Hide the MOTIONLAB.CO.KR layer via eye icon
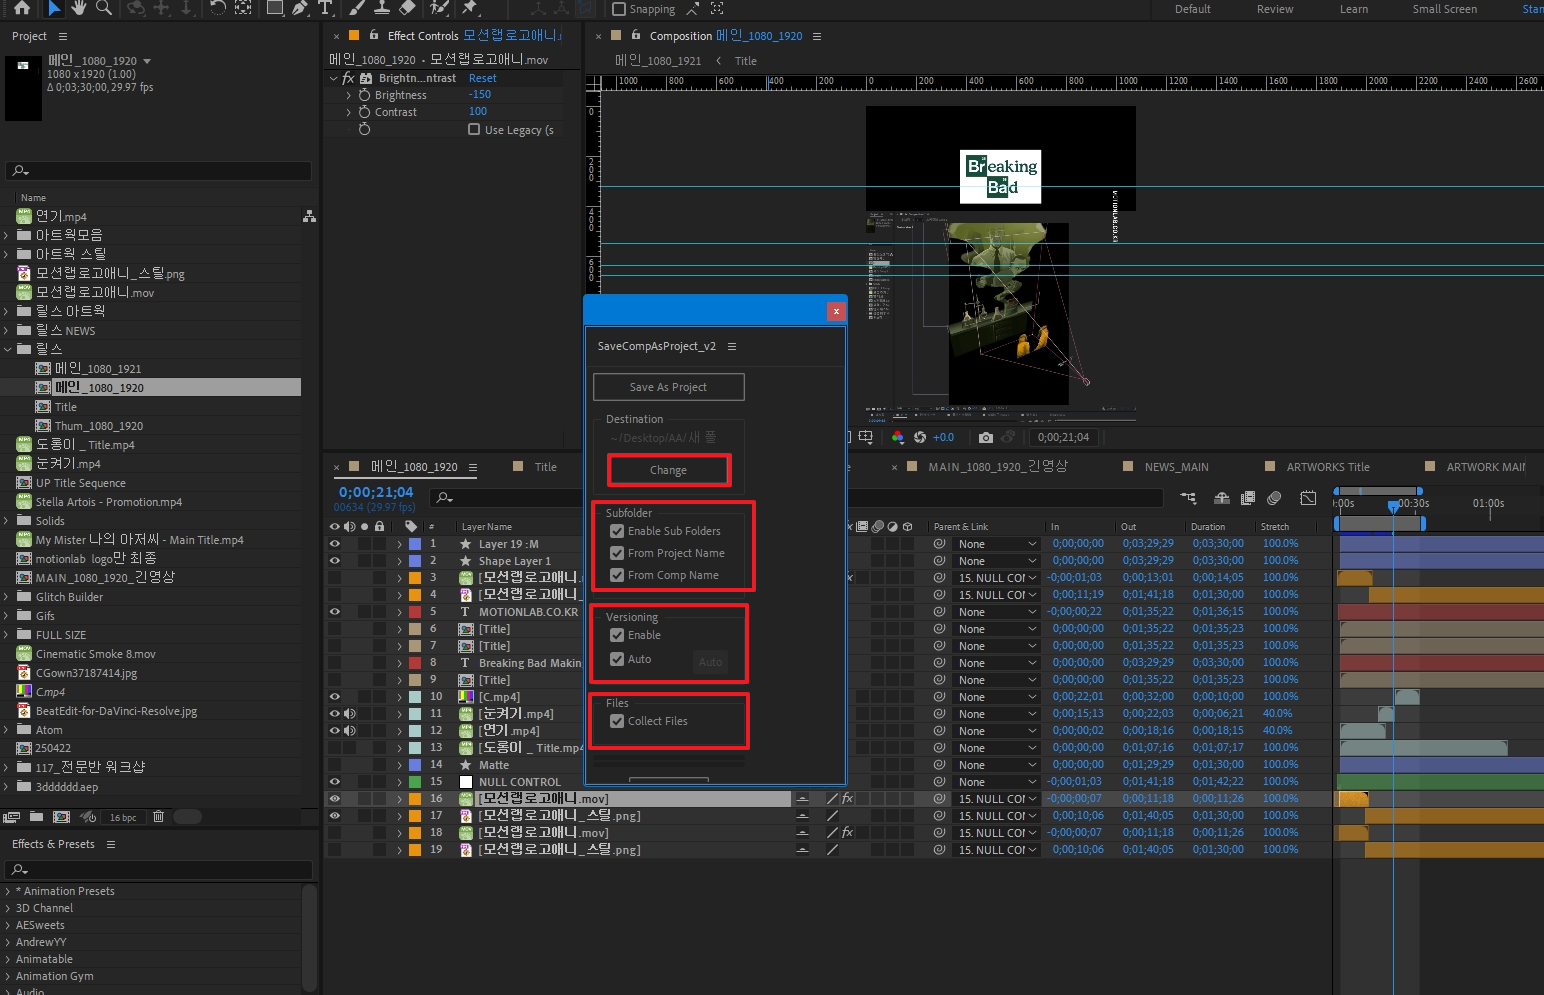 [335, 612]
